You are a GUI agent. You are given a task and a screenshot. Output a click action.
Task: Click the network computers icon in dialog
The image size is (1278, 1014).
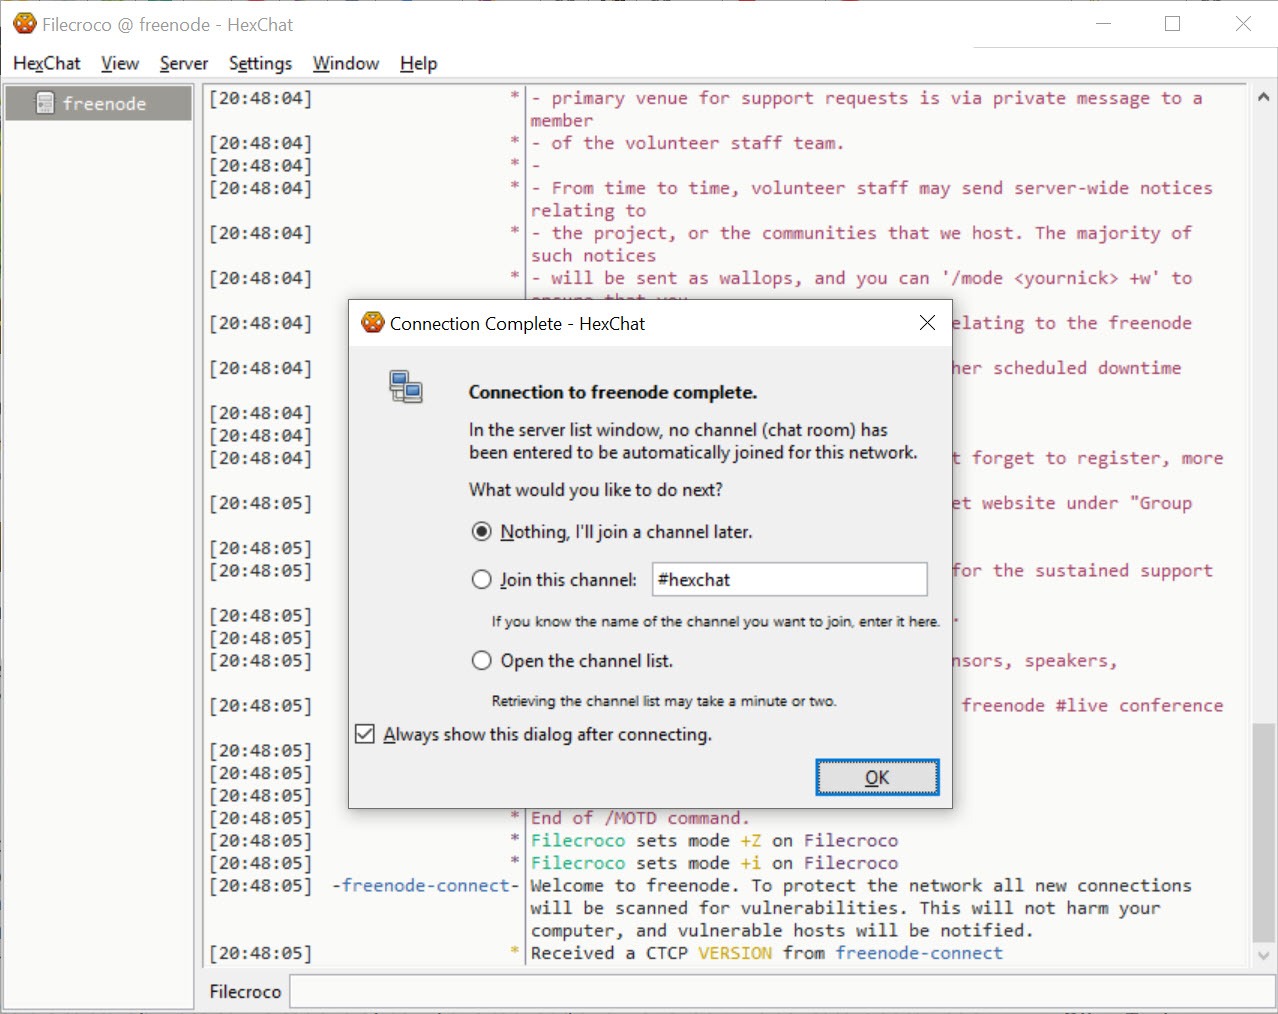click(406, 387)
